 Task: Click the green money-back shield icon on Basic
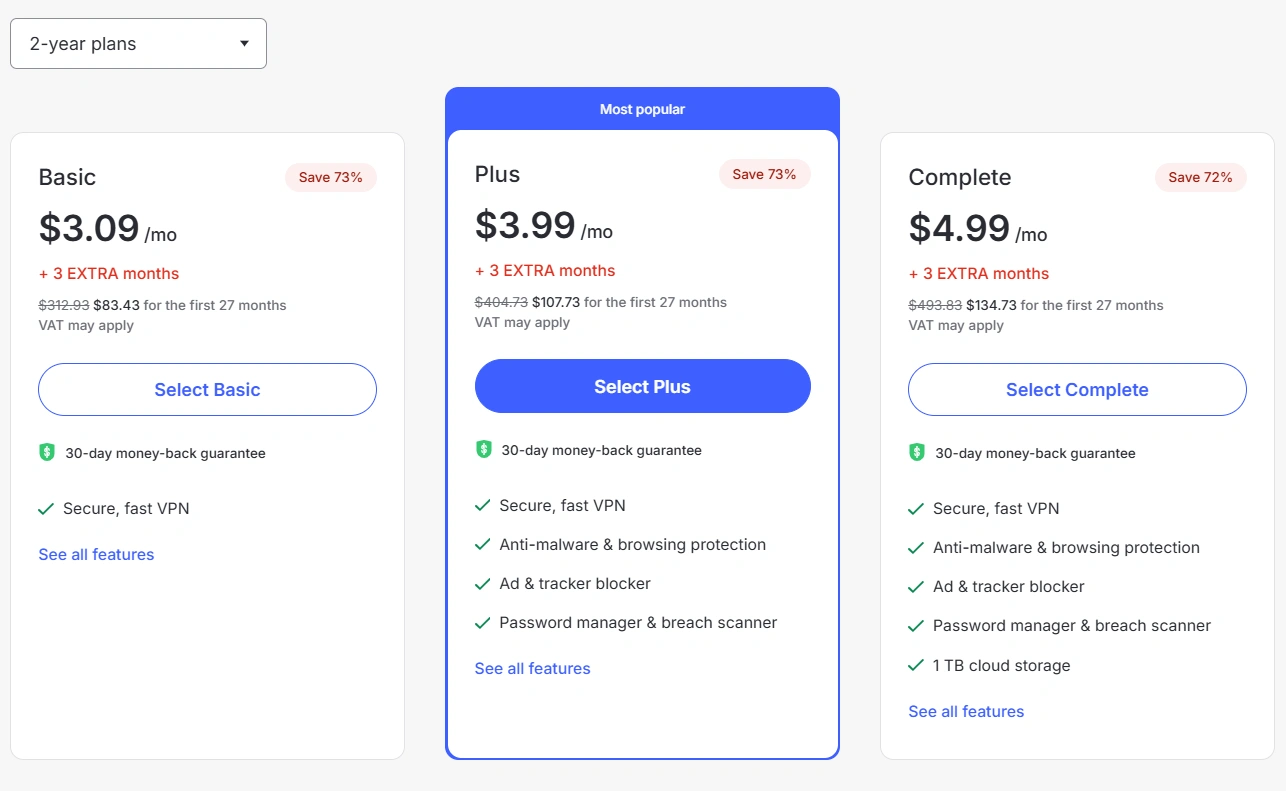pyautogui.click(x=46, y=452)
